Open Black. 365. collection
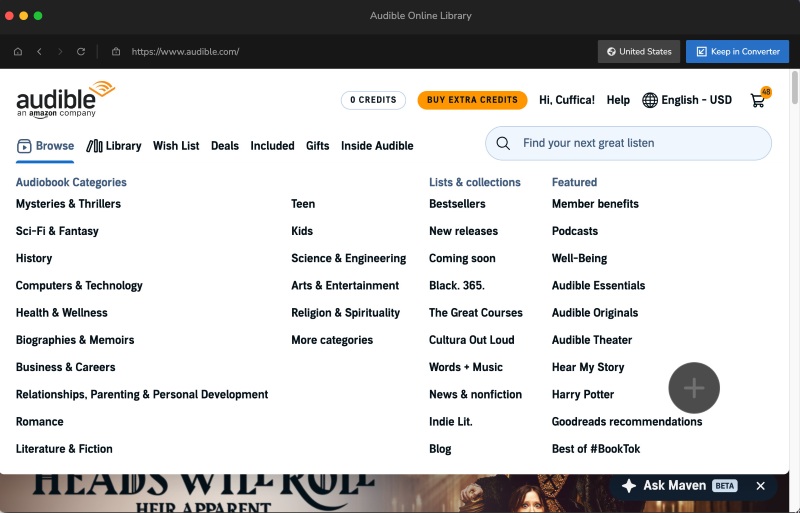 coord(457,285)
